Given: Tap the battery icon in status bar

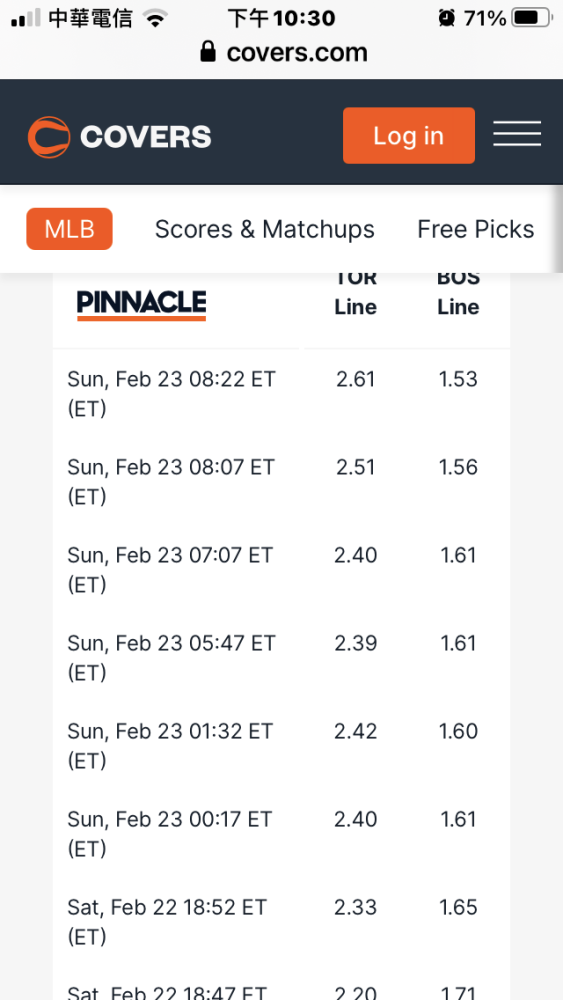Looking at the screenshot, I should point(533,18).
